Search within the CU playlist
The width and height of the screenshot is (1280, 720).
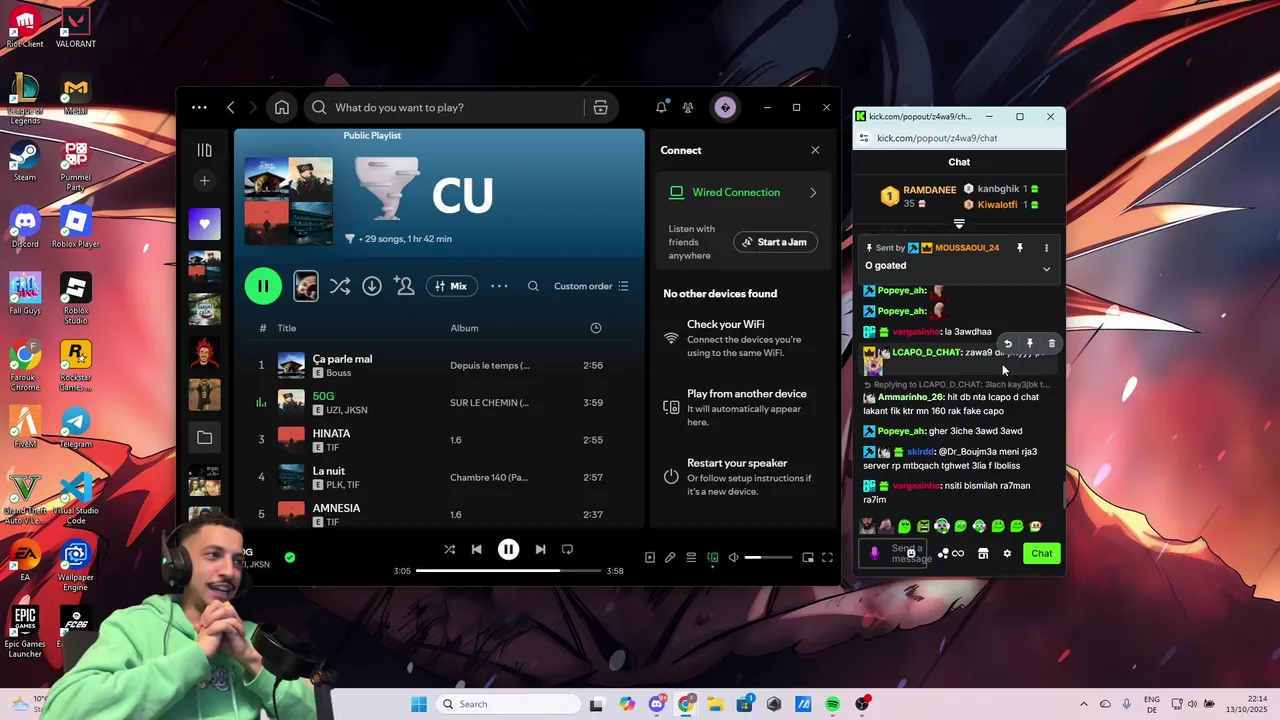click(533, 286)
